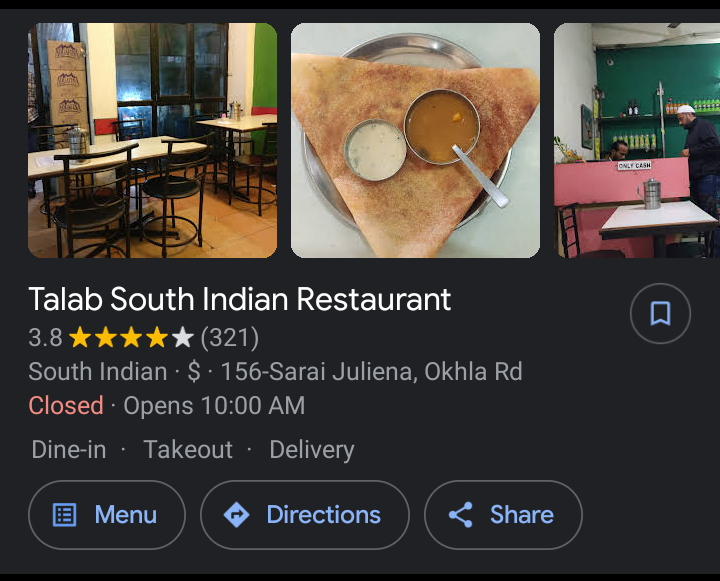This screenshot has height=581, width=720.
Task: Select the Delivery service option
Action: pos(312,449)
